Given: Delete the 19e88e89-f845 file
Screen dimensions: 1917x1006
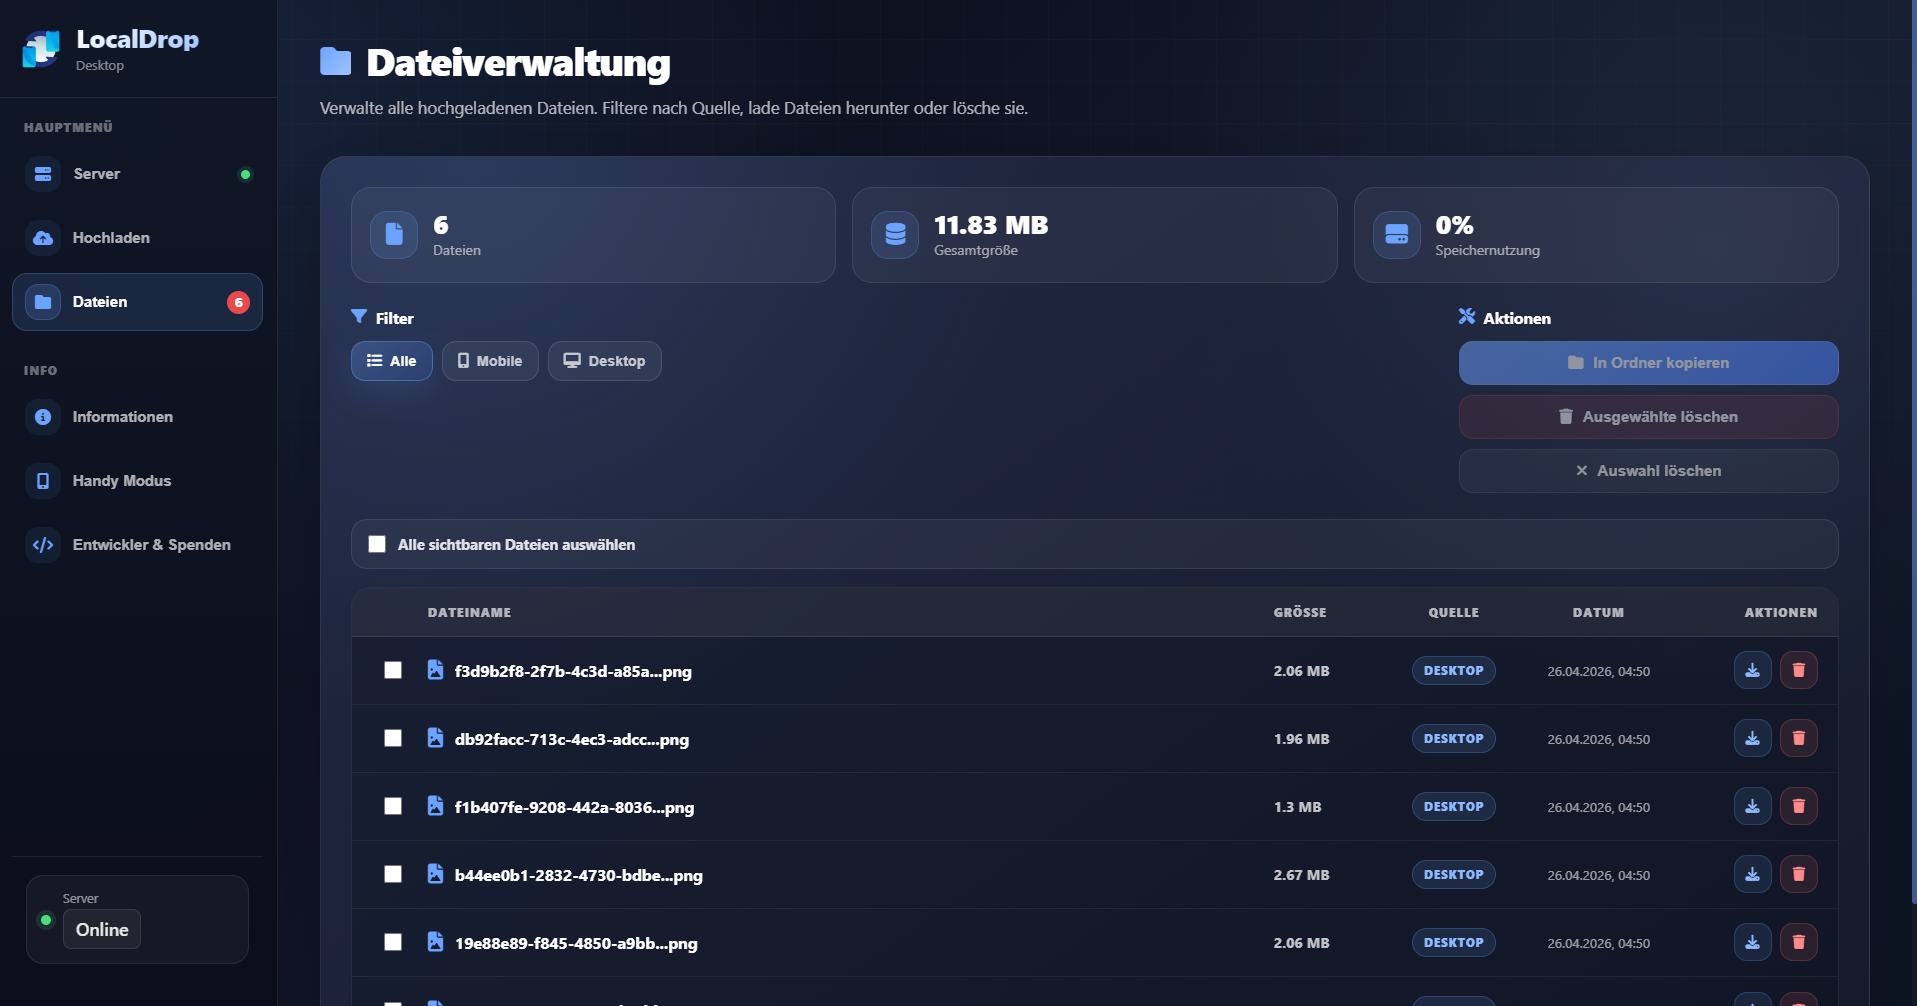Looking at the screenshot, I should click(x=1799, y=942).
